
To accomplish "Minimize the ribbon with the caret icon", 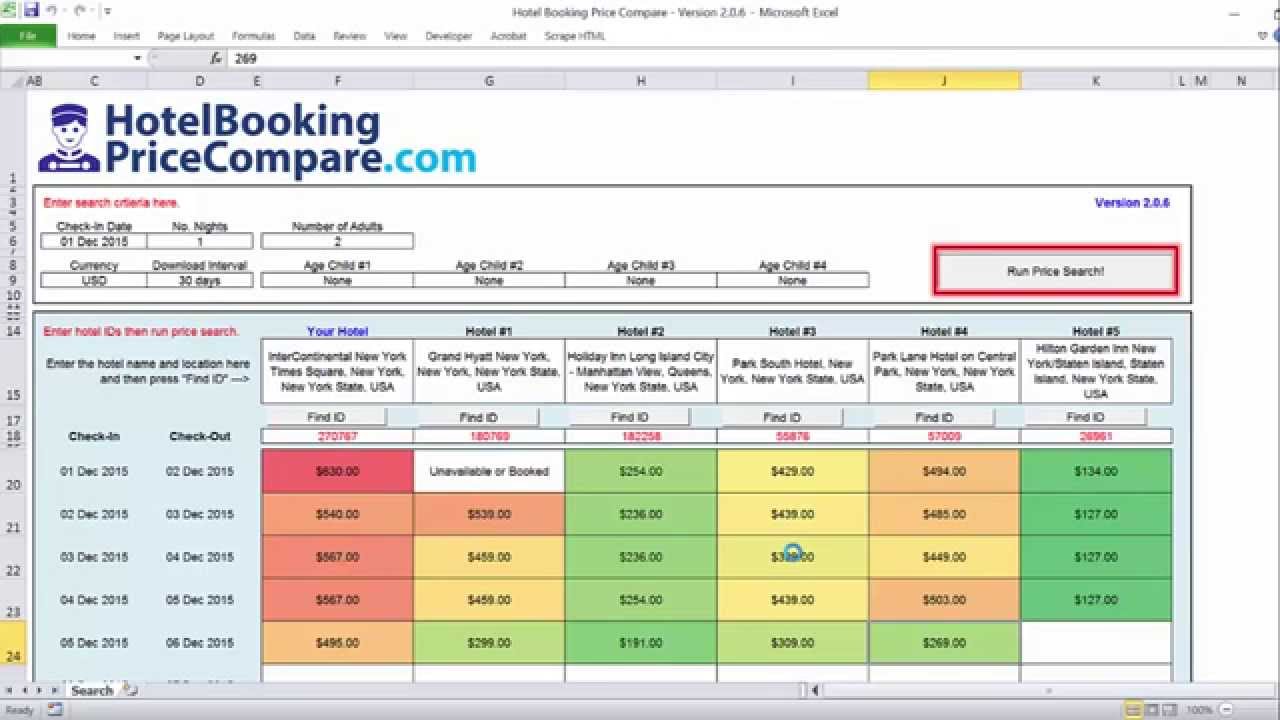I will point(1263,36).
